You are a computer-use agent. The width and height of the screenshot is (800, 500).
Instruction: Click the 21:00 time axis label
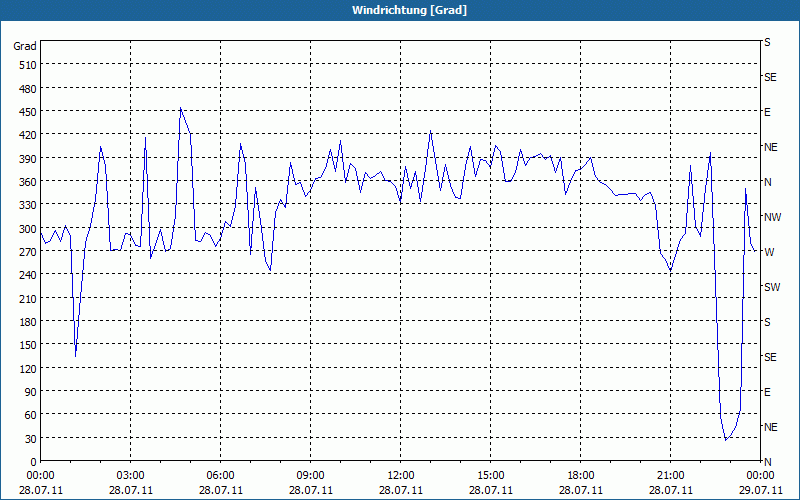[670, 476]
